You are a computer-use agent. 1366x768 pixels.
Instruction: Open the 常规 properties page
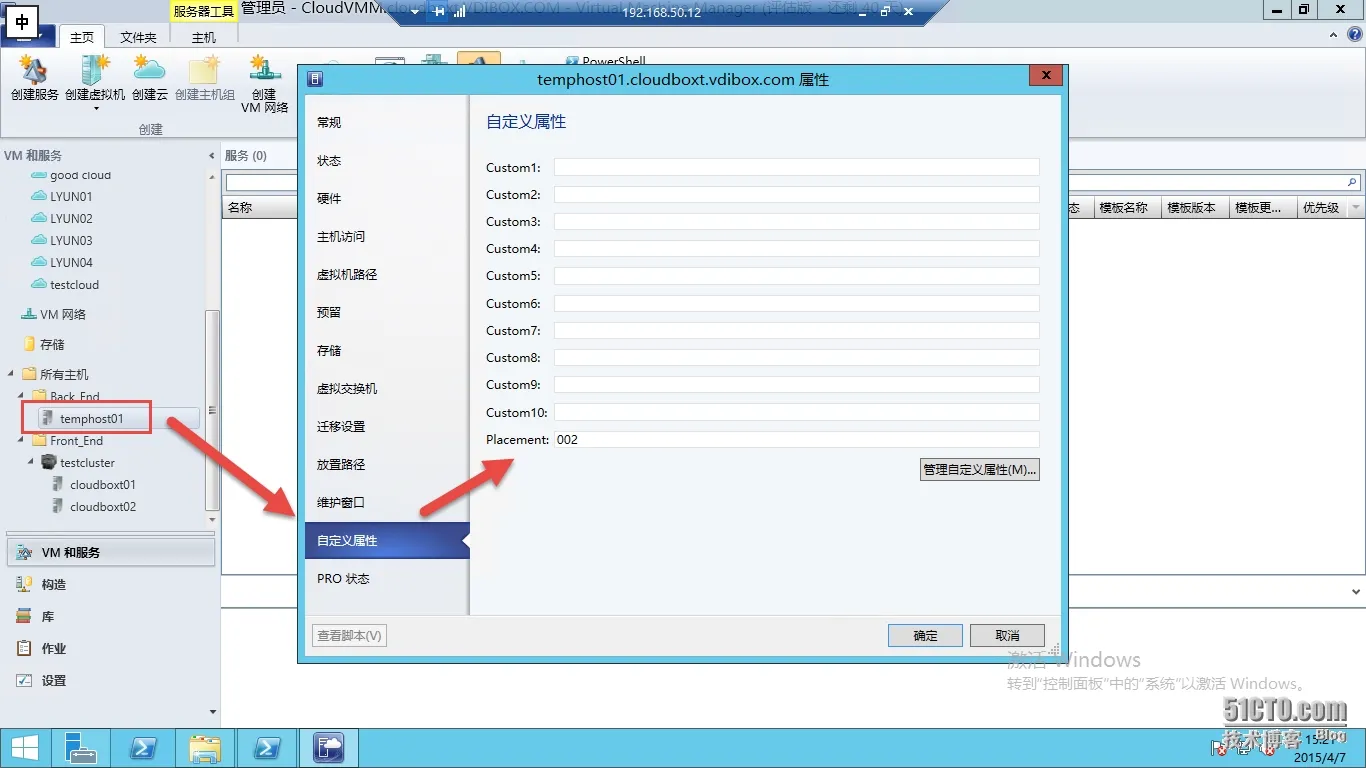(386, 122)
